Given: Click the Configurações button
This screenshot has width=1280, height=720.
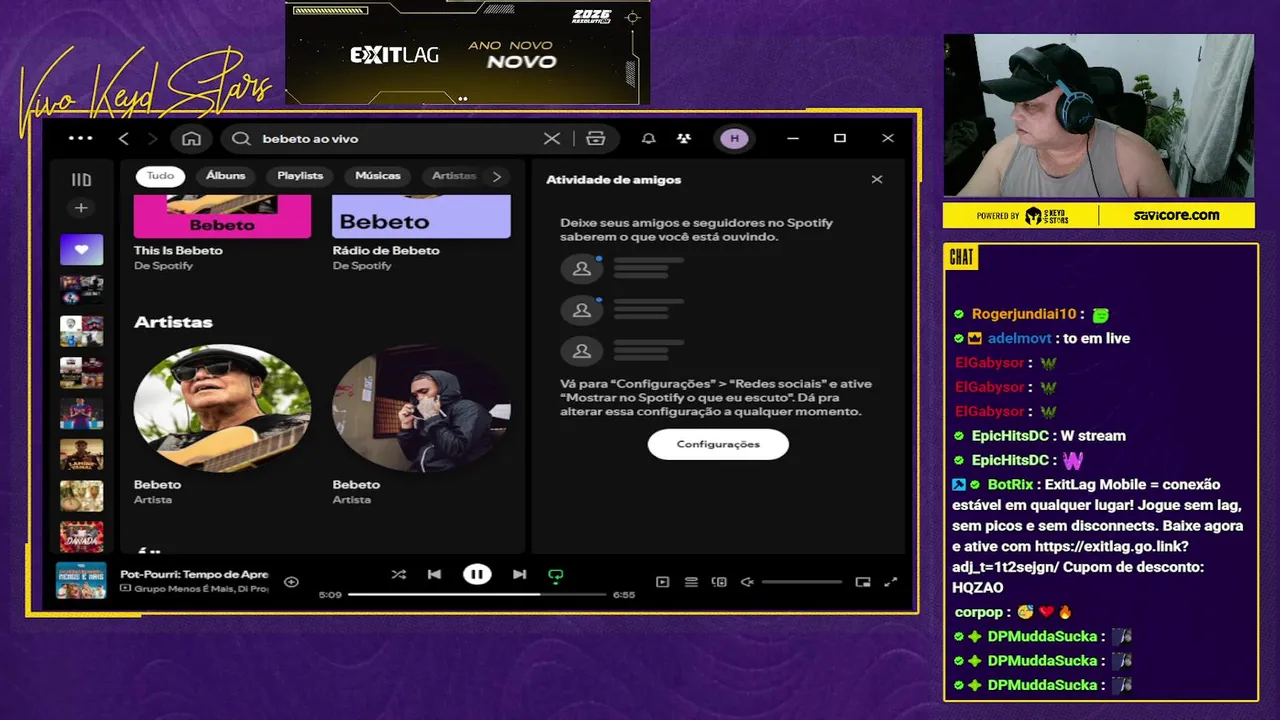Looking at the screenshot, I should tap(718, 444).
